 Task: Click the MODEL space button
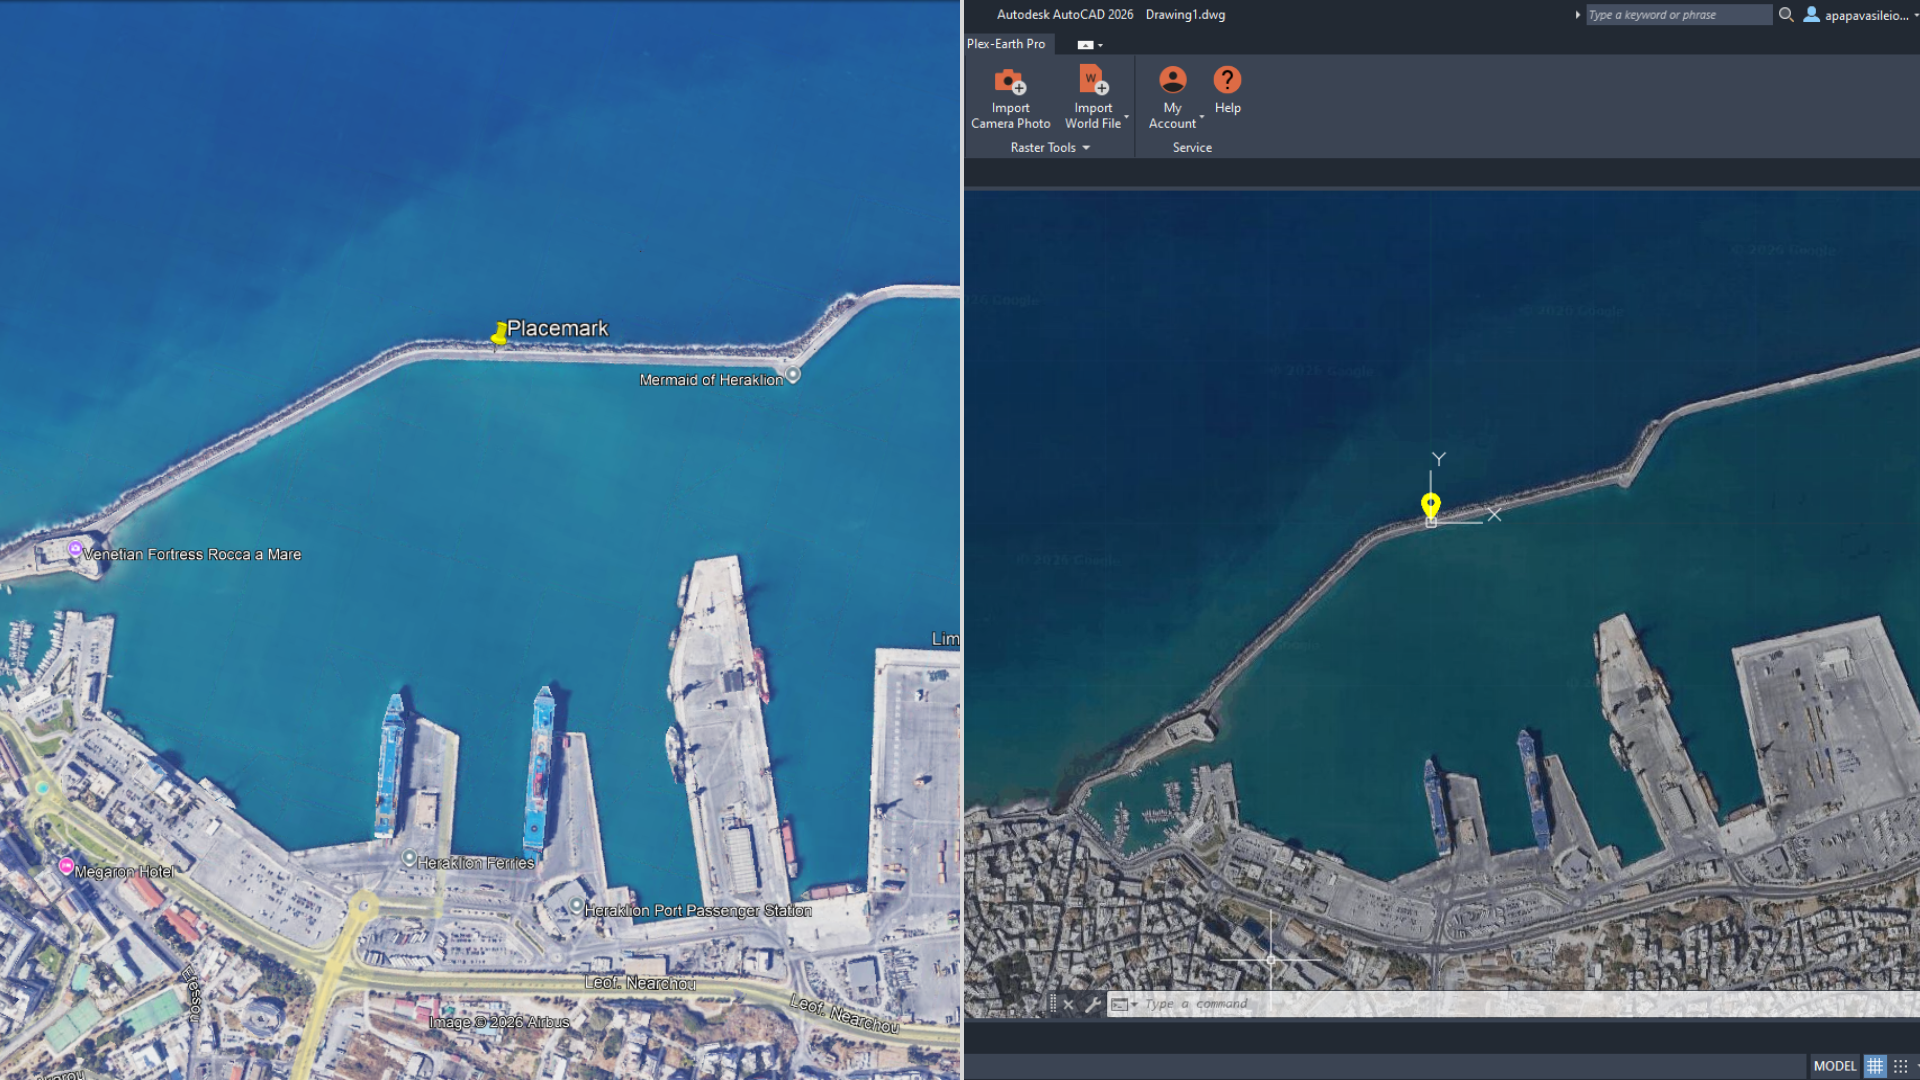point(1834,1066)
